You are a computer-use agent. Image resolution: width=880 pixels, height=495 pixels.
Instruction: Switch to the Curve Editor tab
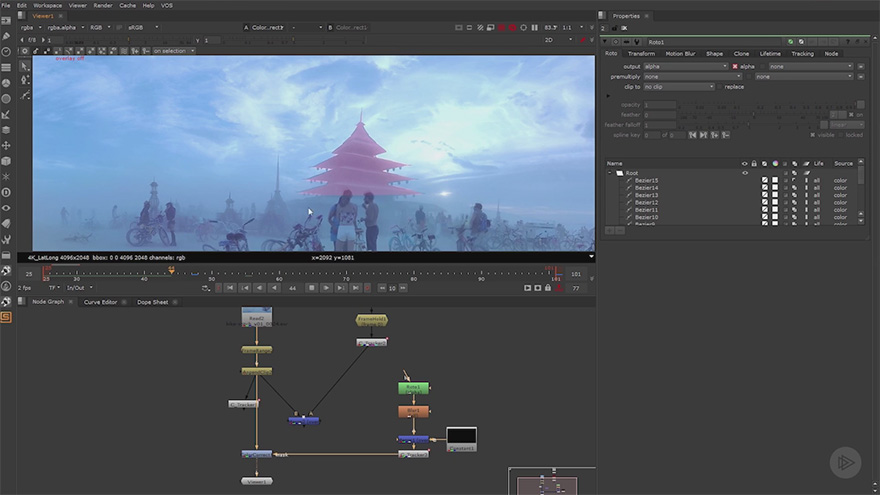(100, 302)
